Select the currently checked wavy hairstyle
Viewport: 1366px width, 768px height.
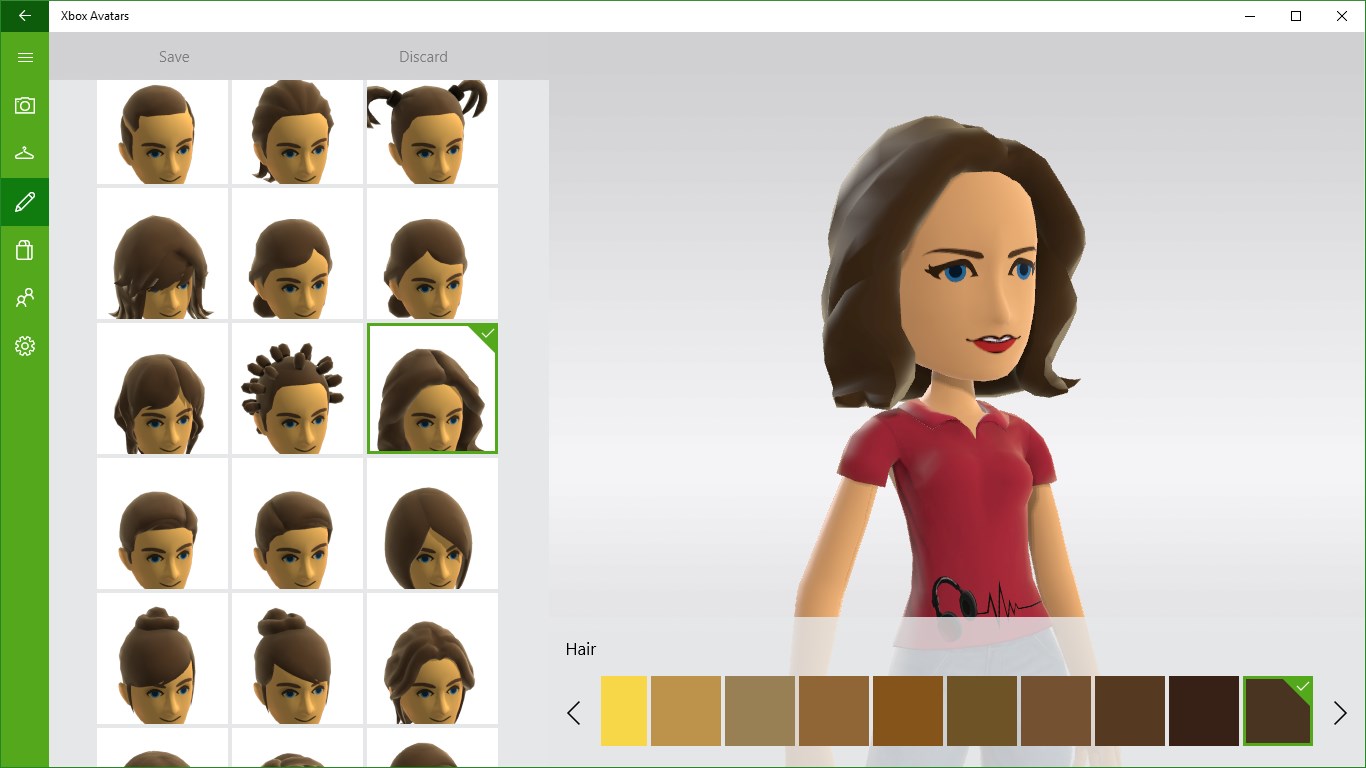[432, 388]
